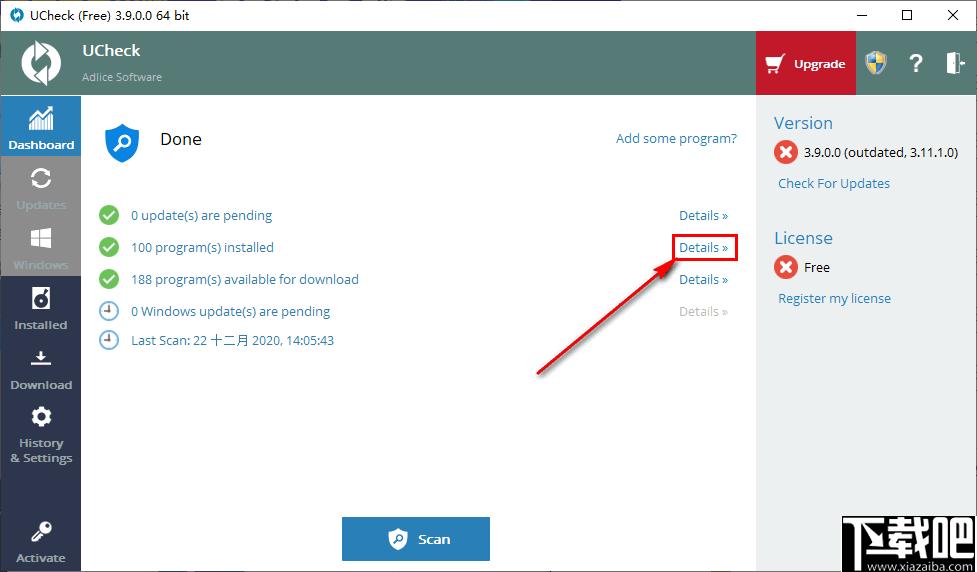Open the Windows sidebar tab

pos(41,246)
